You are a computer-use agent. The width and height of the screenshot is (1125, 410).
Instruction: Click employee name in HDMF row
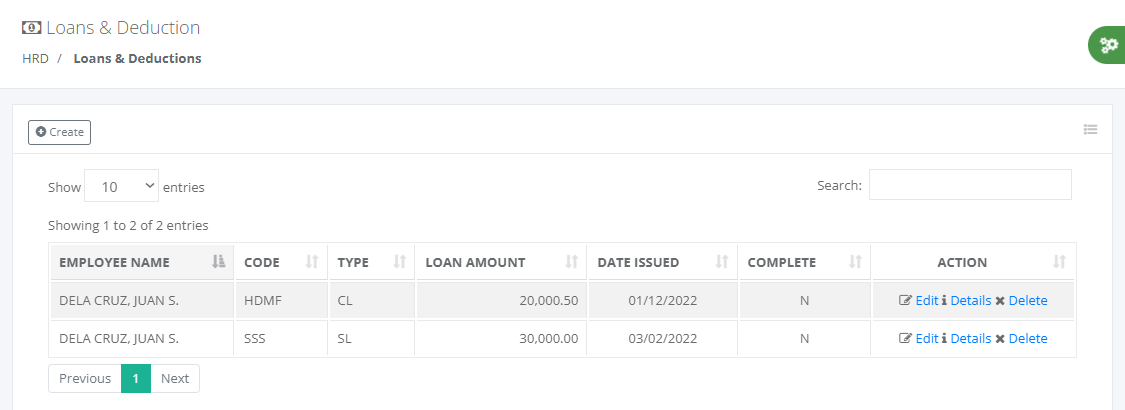(x=119, y=301)
